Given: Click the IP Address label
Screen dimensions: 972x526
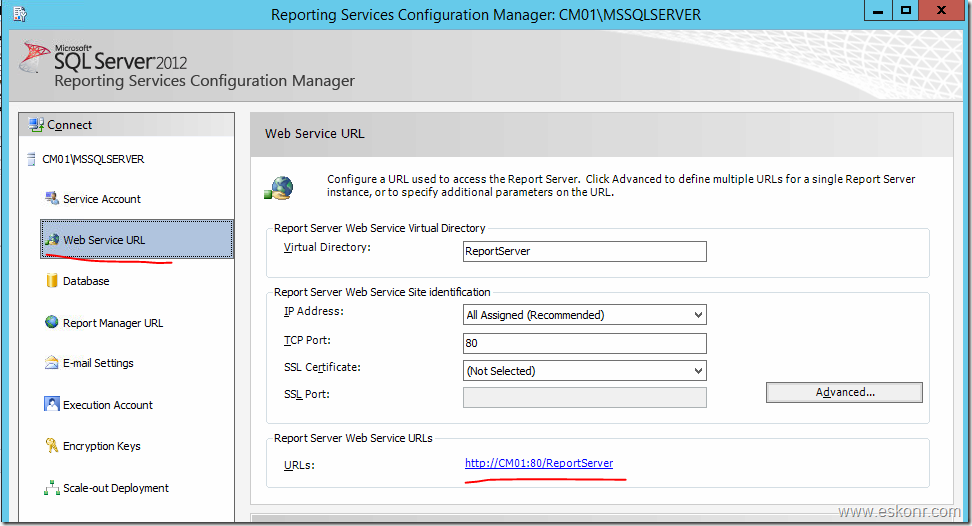Looking at the screenshot, I should 314,311.
